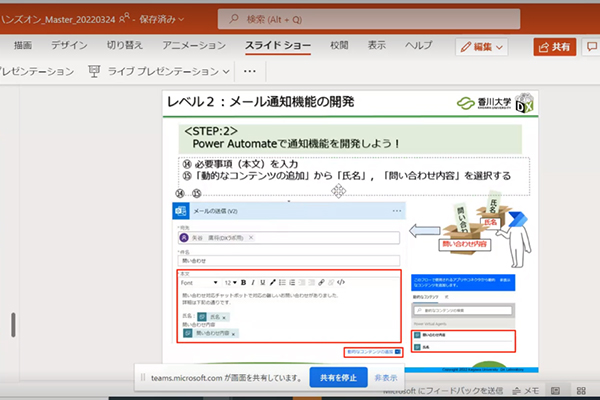The image size is (600, 400).
Task: Click the live presentation screen icon
Action: coord(94,71)
